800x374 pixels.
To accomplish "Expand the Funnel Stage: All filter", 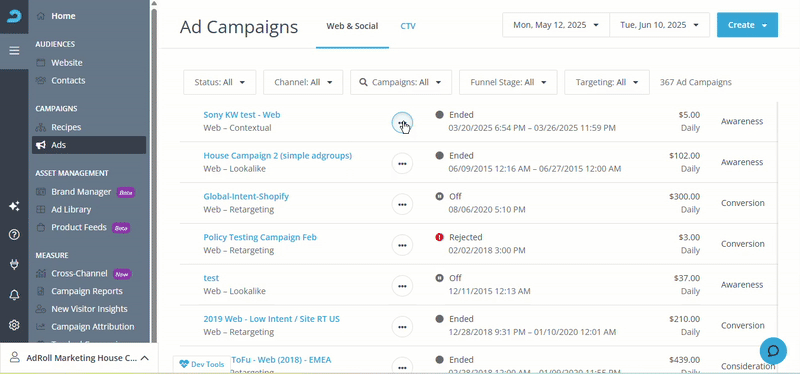I will click(508, 82).
